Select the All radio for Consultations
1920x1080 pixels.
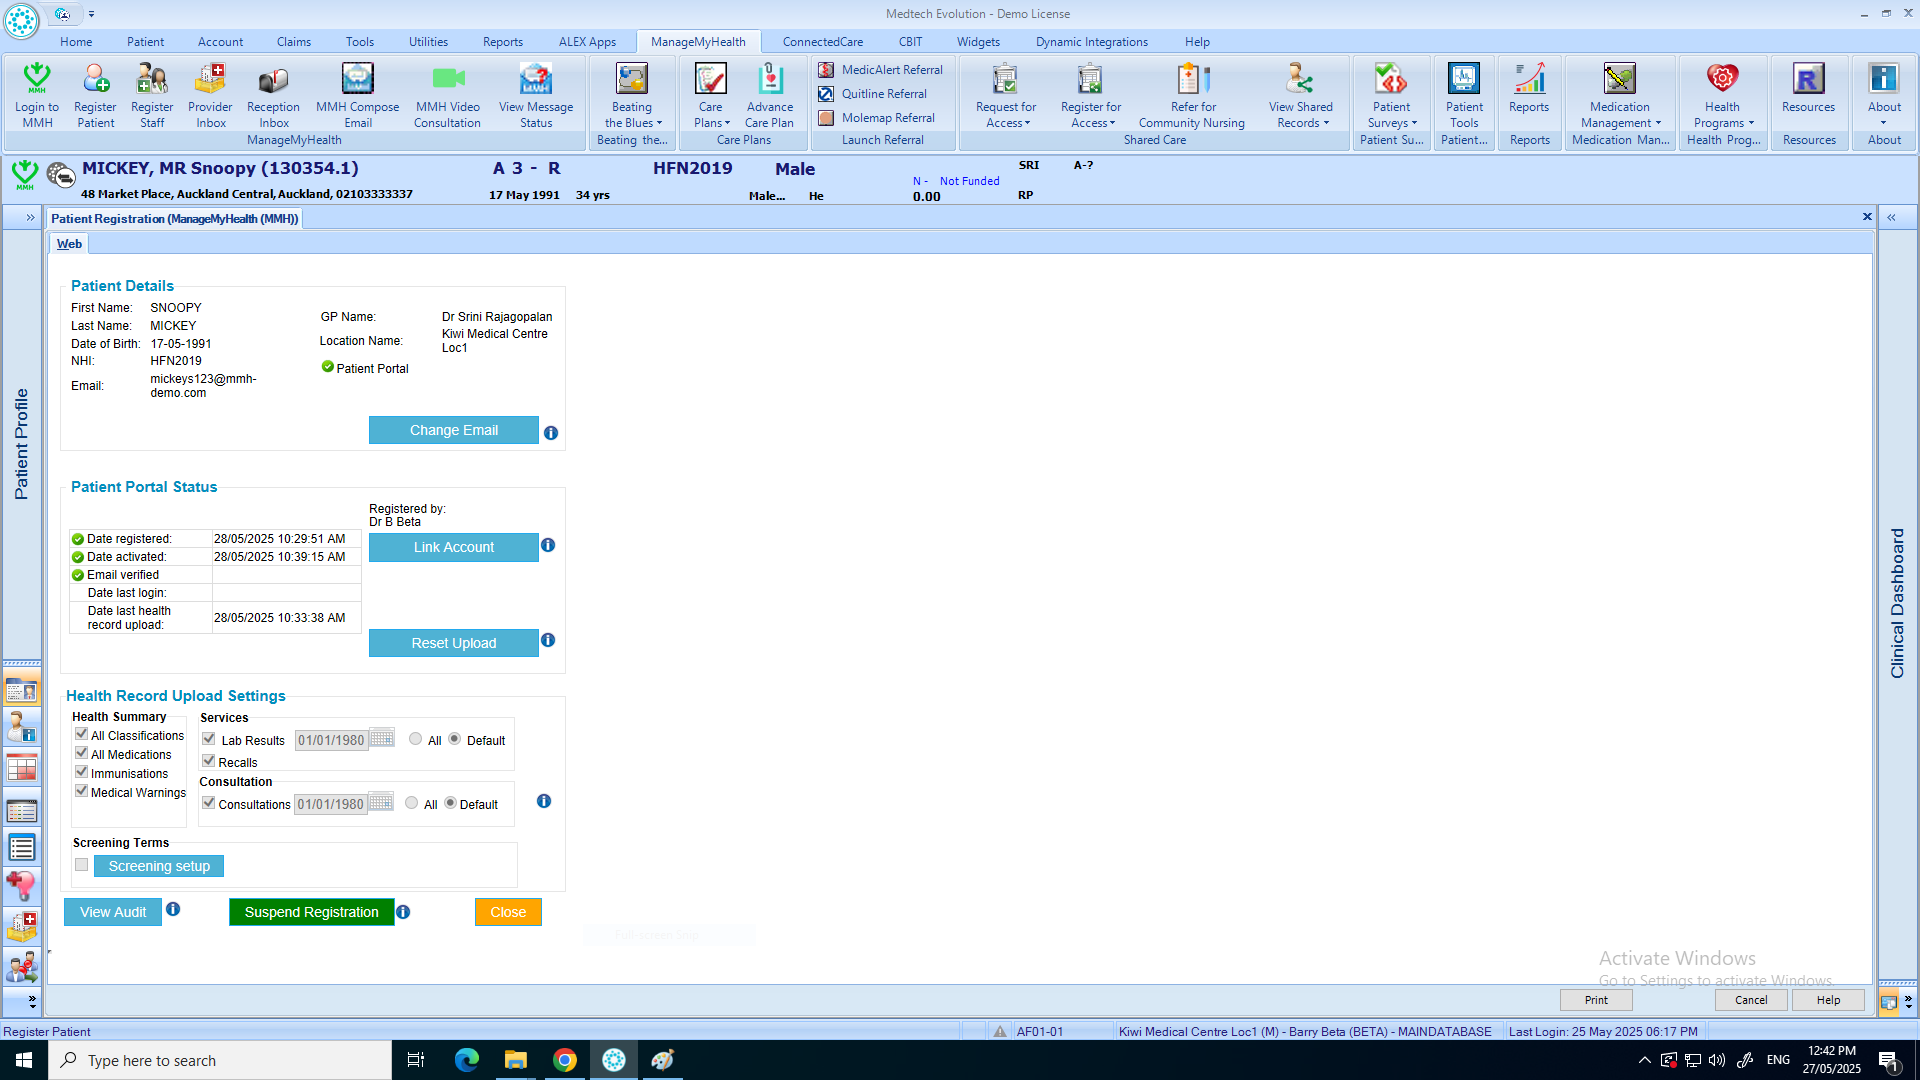coord(412,803)
